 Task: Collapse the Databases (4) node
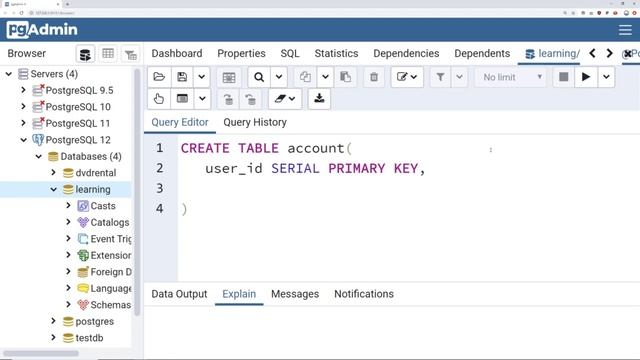tap(38, 156)
